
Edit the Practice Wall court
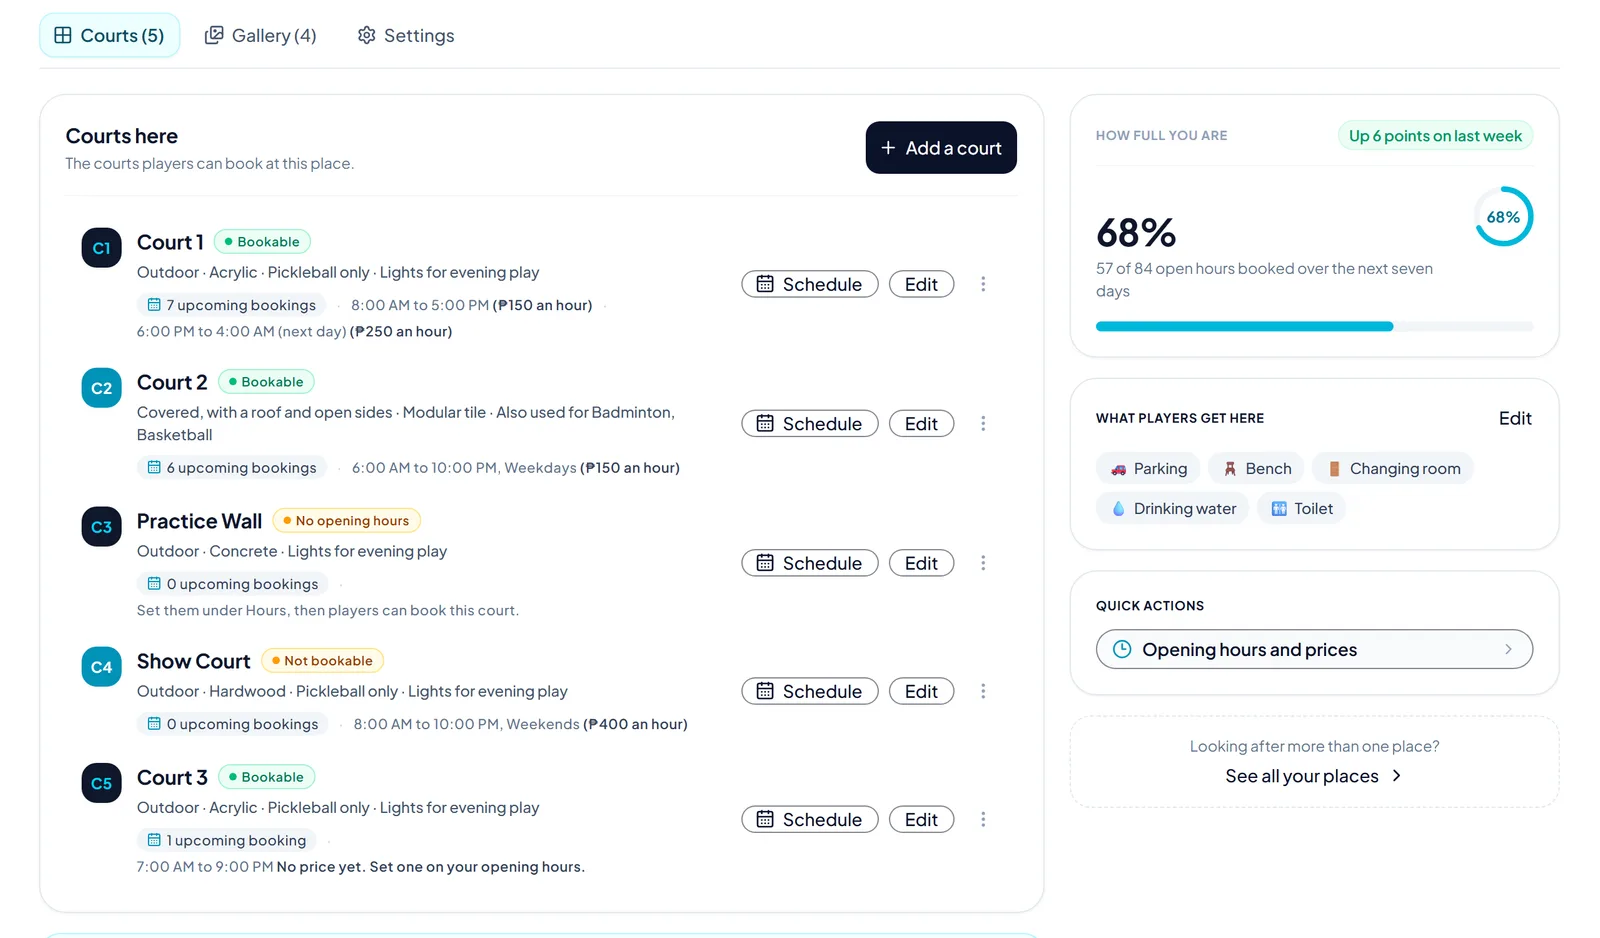coord(921,563)
